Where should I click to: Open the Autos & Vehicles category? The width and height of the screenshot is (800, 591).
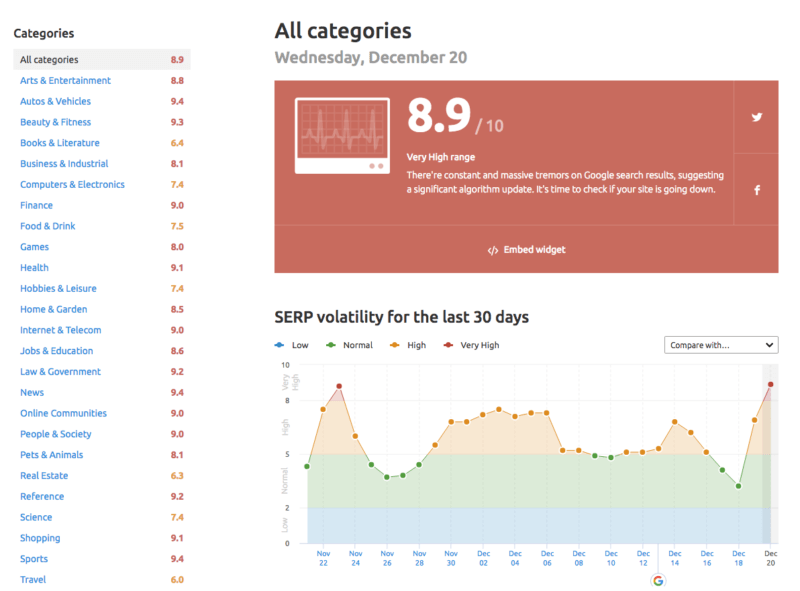(55, 101)
